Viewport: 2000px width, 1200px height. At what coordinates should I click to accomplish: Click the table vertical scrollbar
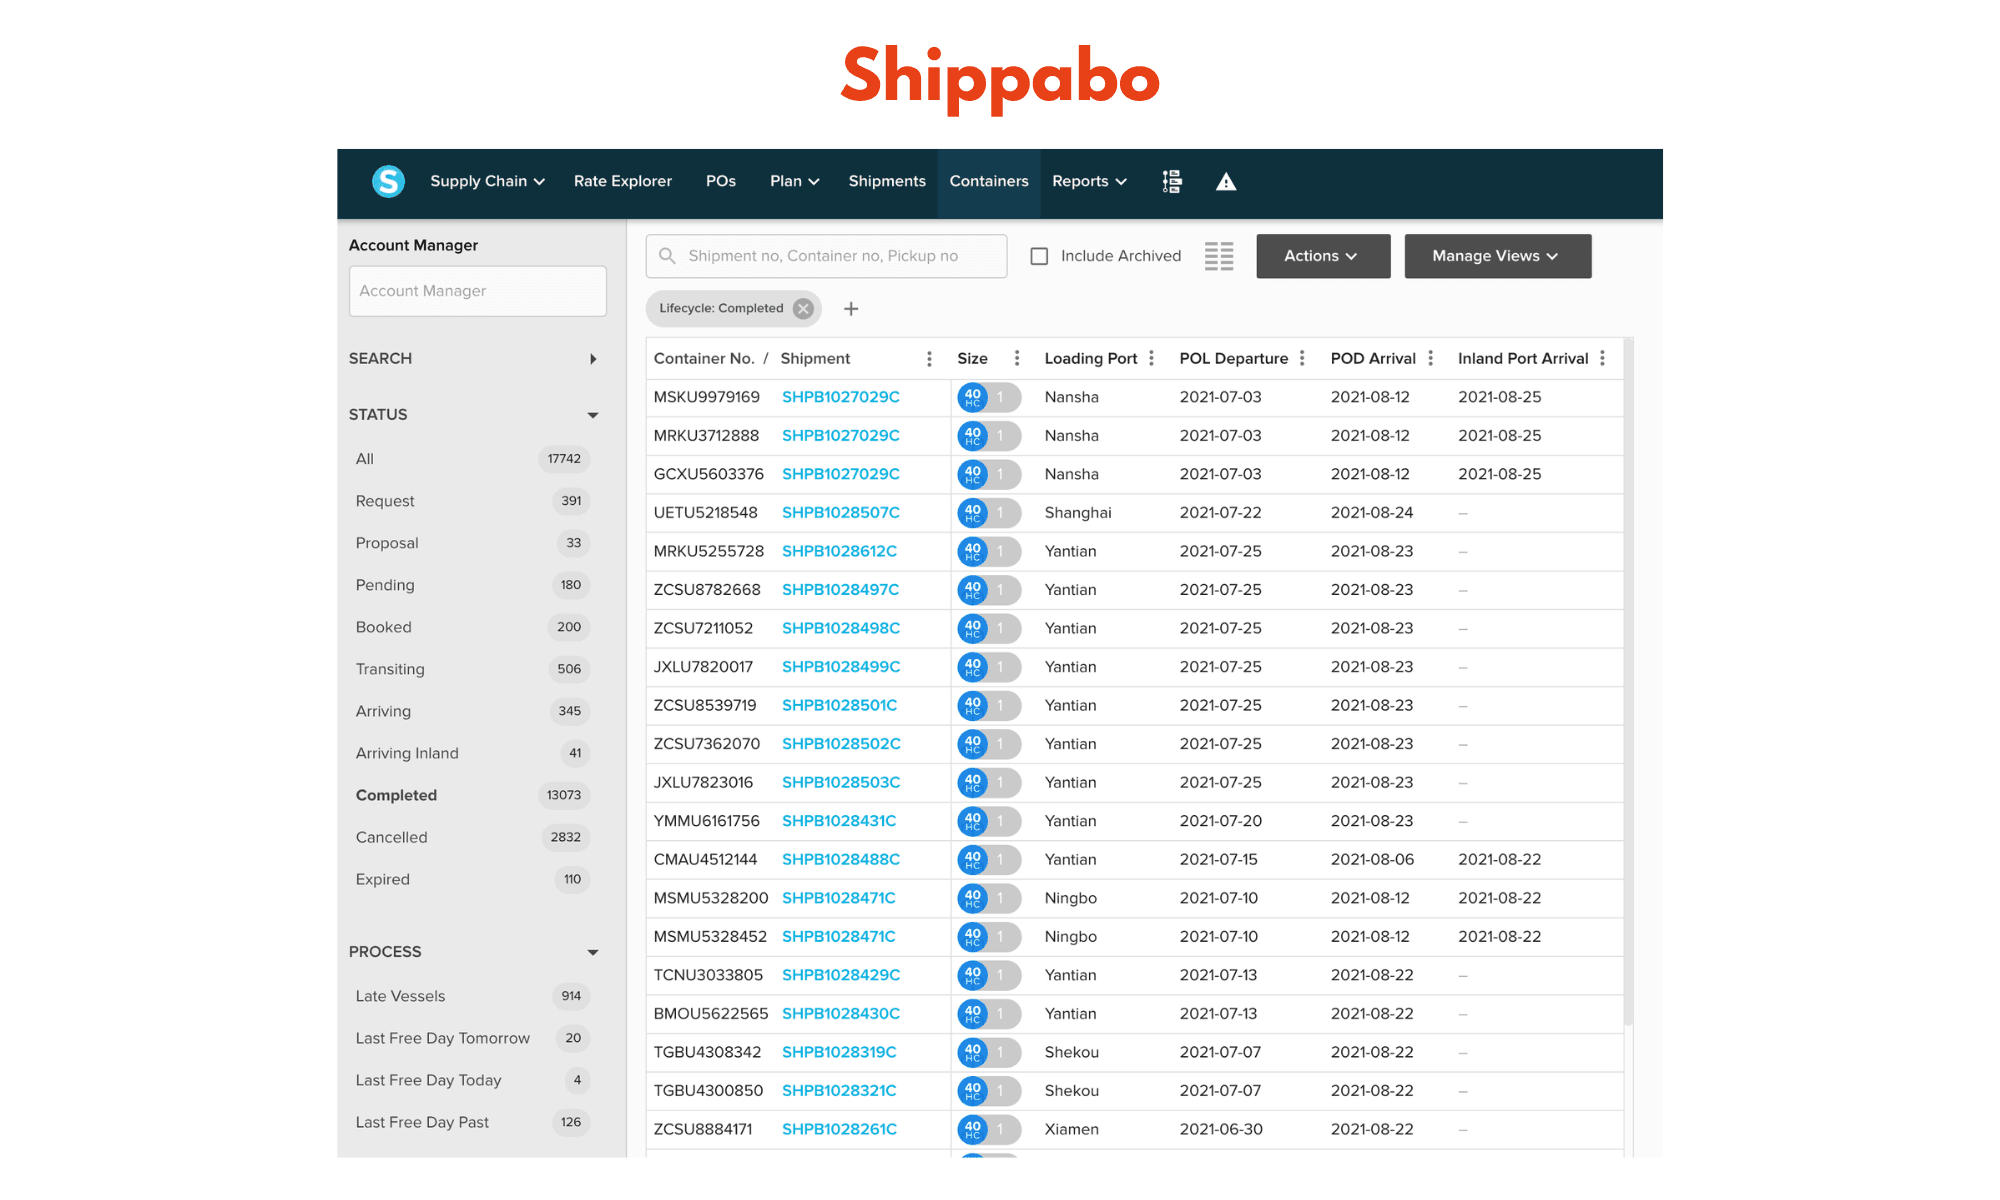tap(1628, 680)
